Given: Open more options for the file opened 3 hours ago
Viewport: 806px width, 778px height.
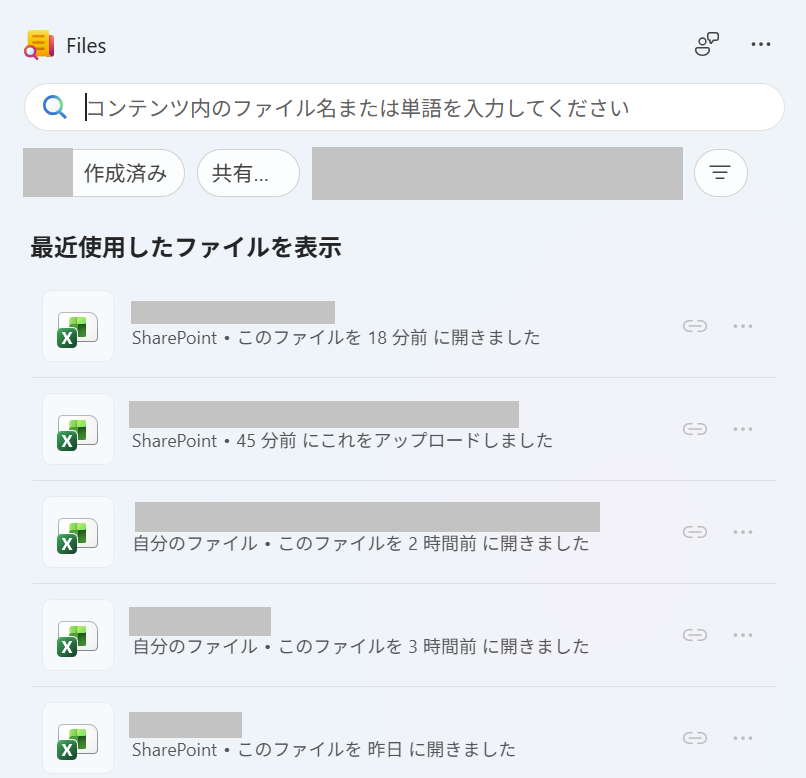Looking at the screenshot, I should coord(743,635).
